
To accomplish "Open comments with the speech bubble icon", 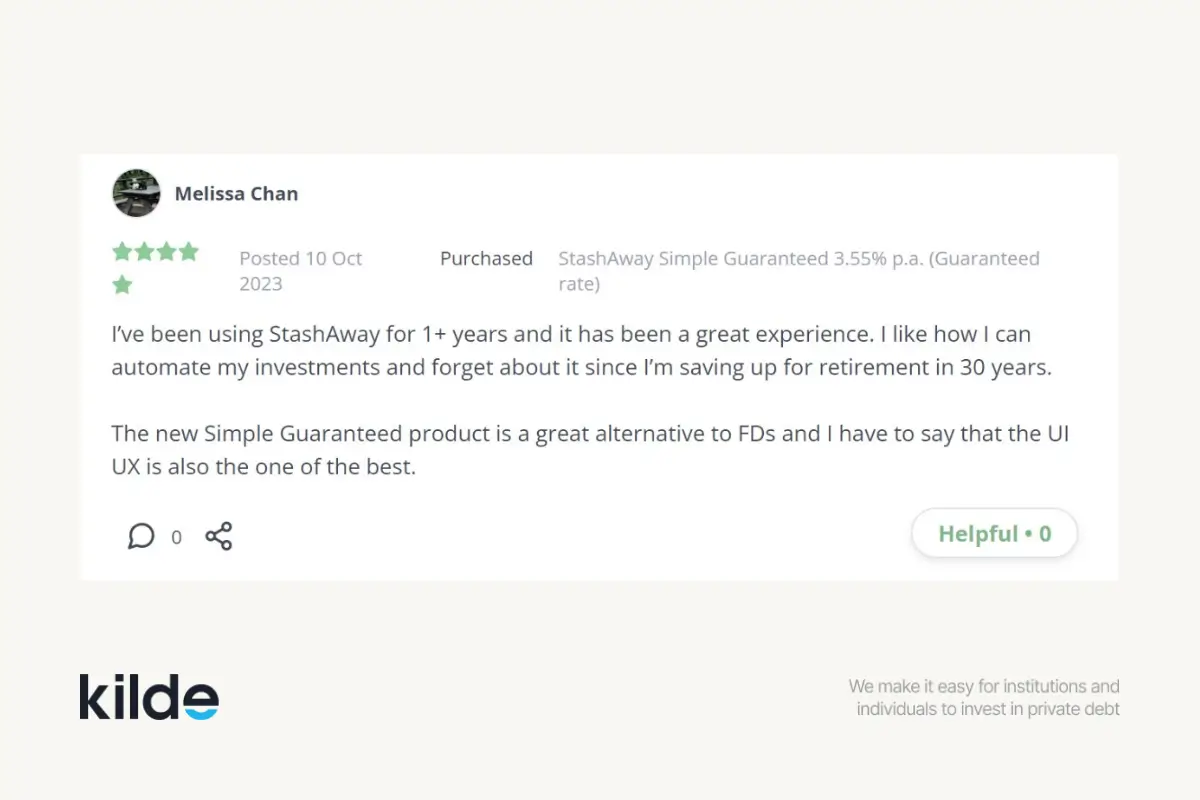I will coord(141,535).
